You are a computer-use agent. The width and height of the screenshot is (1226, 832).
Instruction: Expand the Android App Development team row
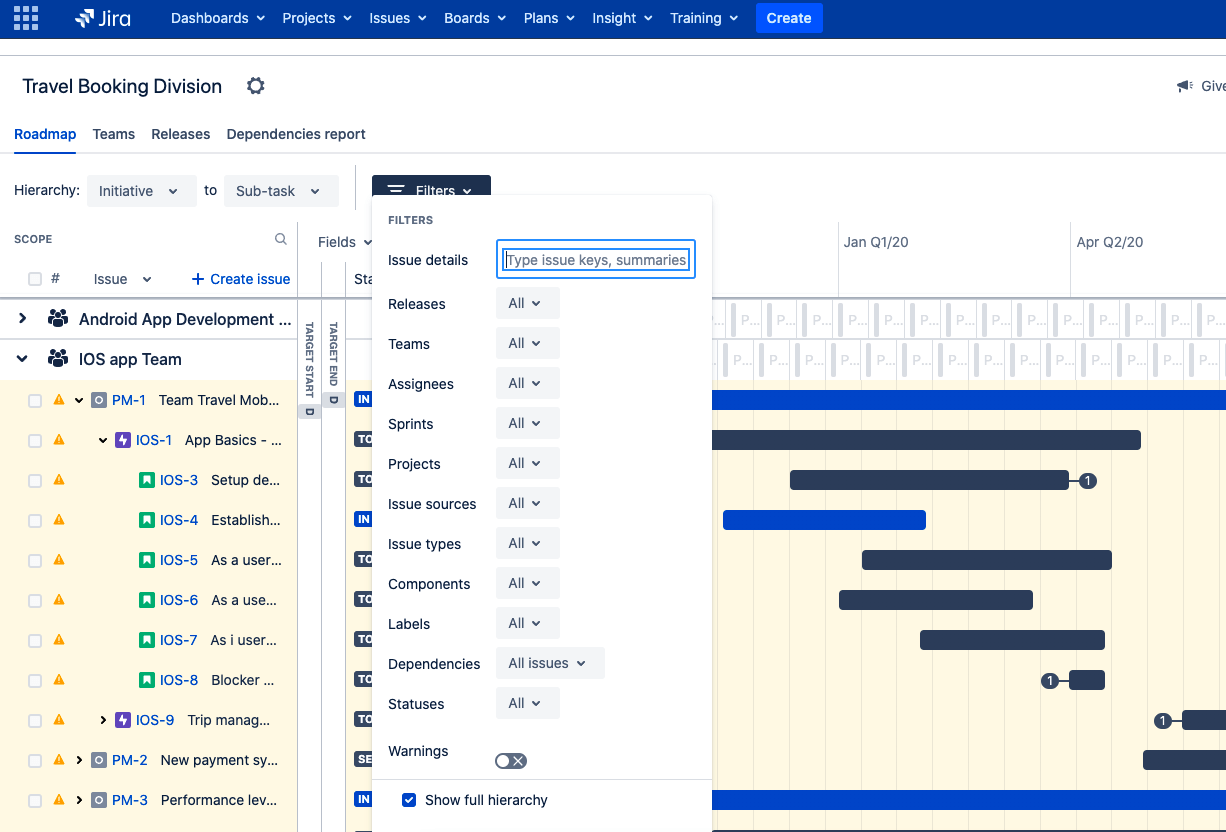(21, 319)
